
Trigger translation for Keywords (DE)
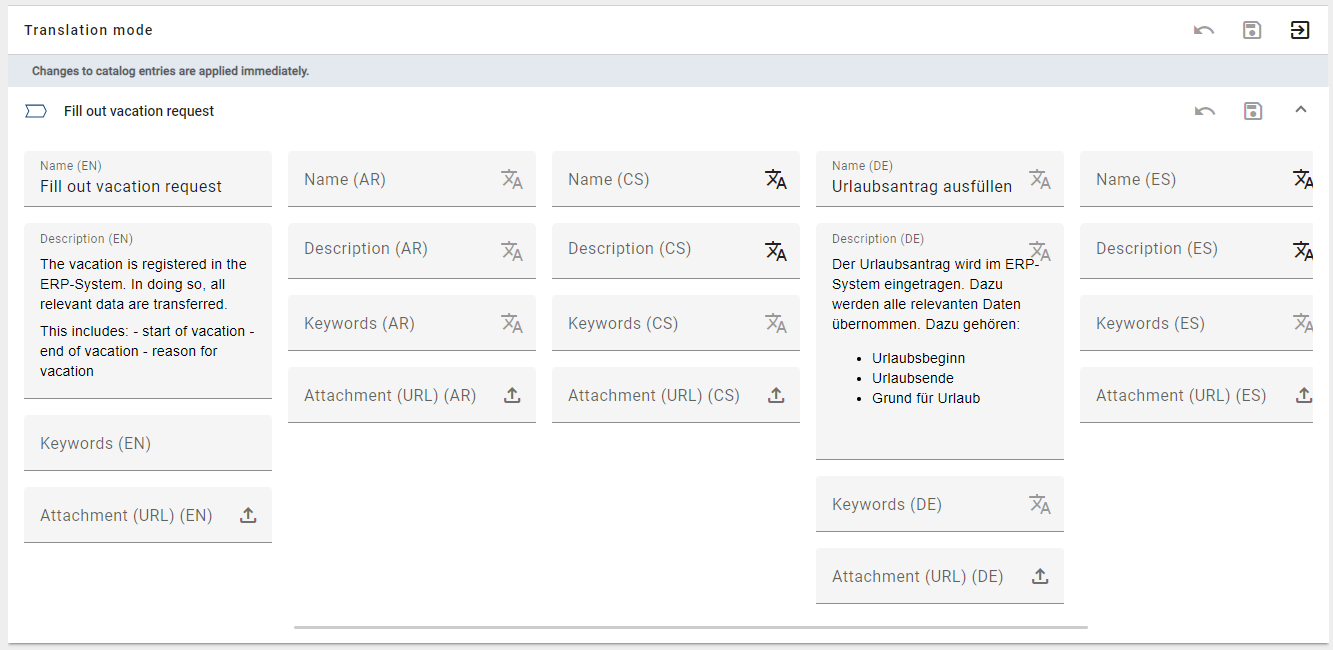pos(1040,504)
